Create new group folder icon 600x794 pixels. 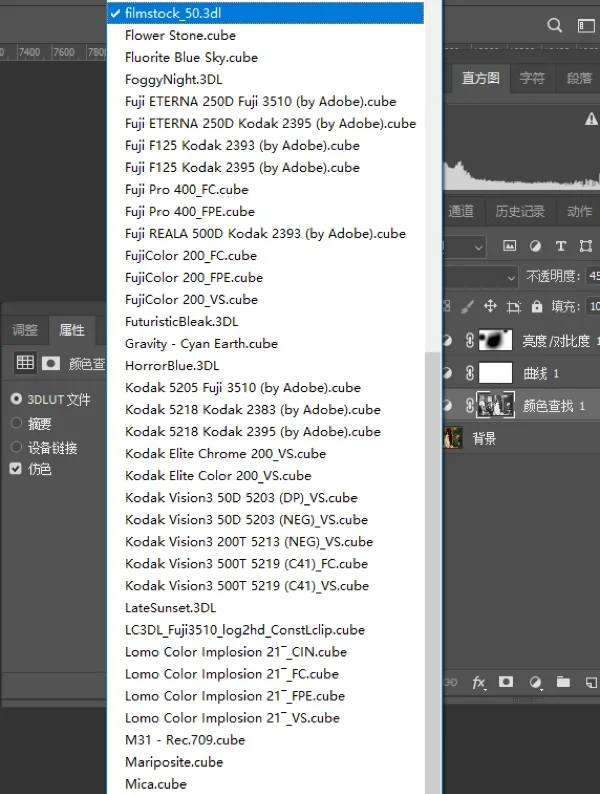pos(563,682)
